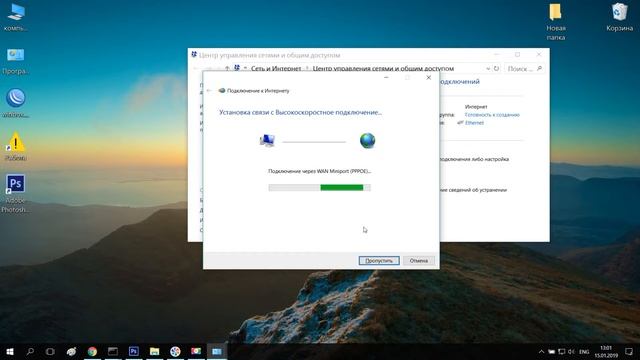The height and width of the screenshot is (360, 640).
Task: Click the Поиск search field in Network Center
Action: [x=524, y=69]
